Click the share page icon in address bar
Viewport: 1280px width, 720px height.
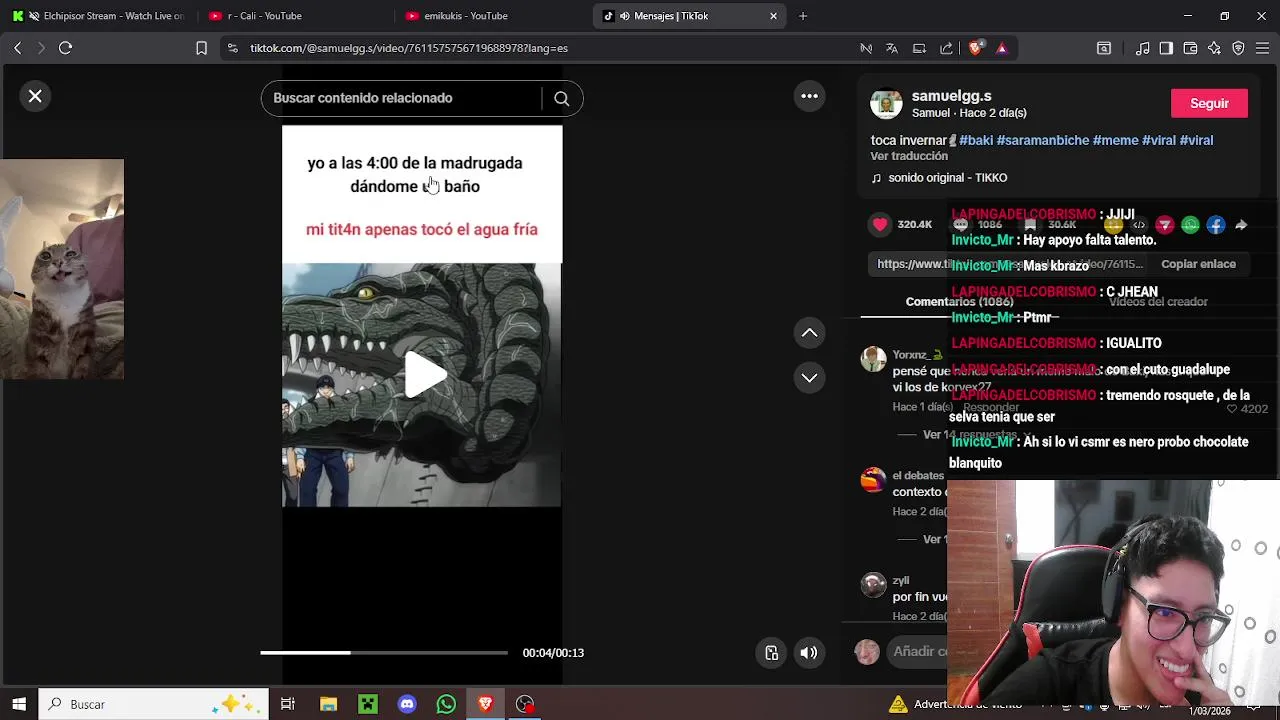[946, 48]
